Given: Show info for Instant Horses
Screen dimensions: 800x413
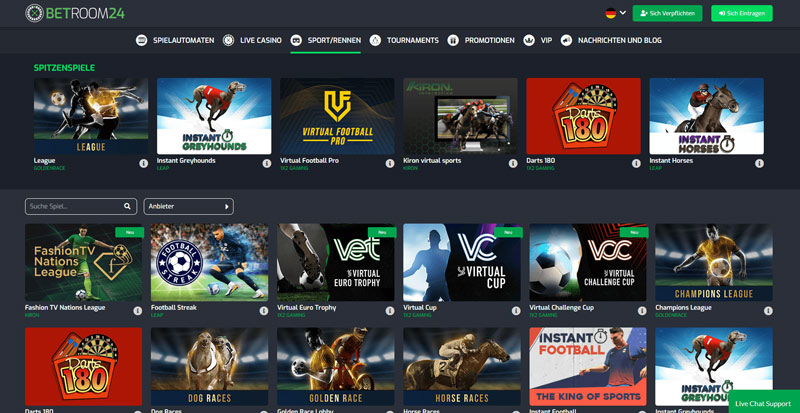Looking at the screenshot, I should 759,163.
